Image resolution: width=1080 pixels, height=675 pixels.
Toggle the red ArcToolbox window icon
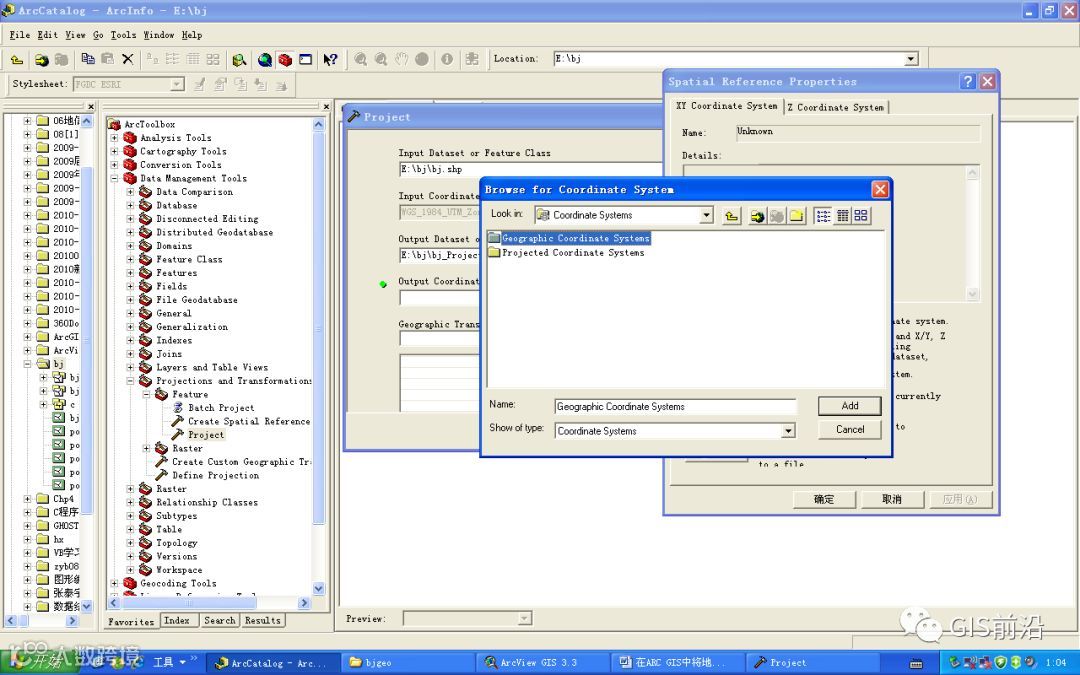point(285,60)
